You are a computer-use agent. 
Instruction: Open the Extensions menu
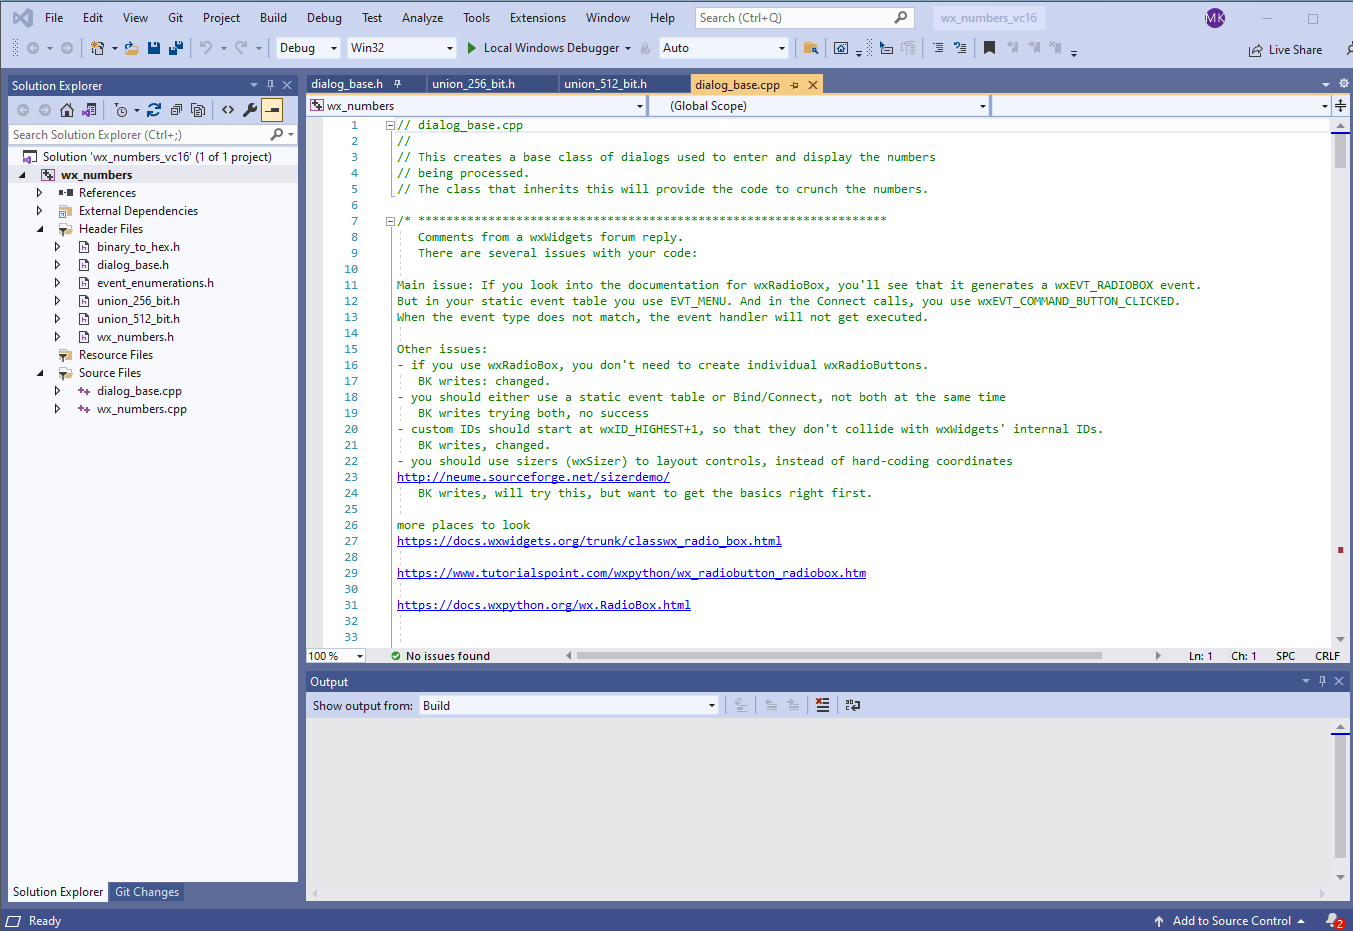pyautogui.click(x=537, y=17)
